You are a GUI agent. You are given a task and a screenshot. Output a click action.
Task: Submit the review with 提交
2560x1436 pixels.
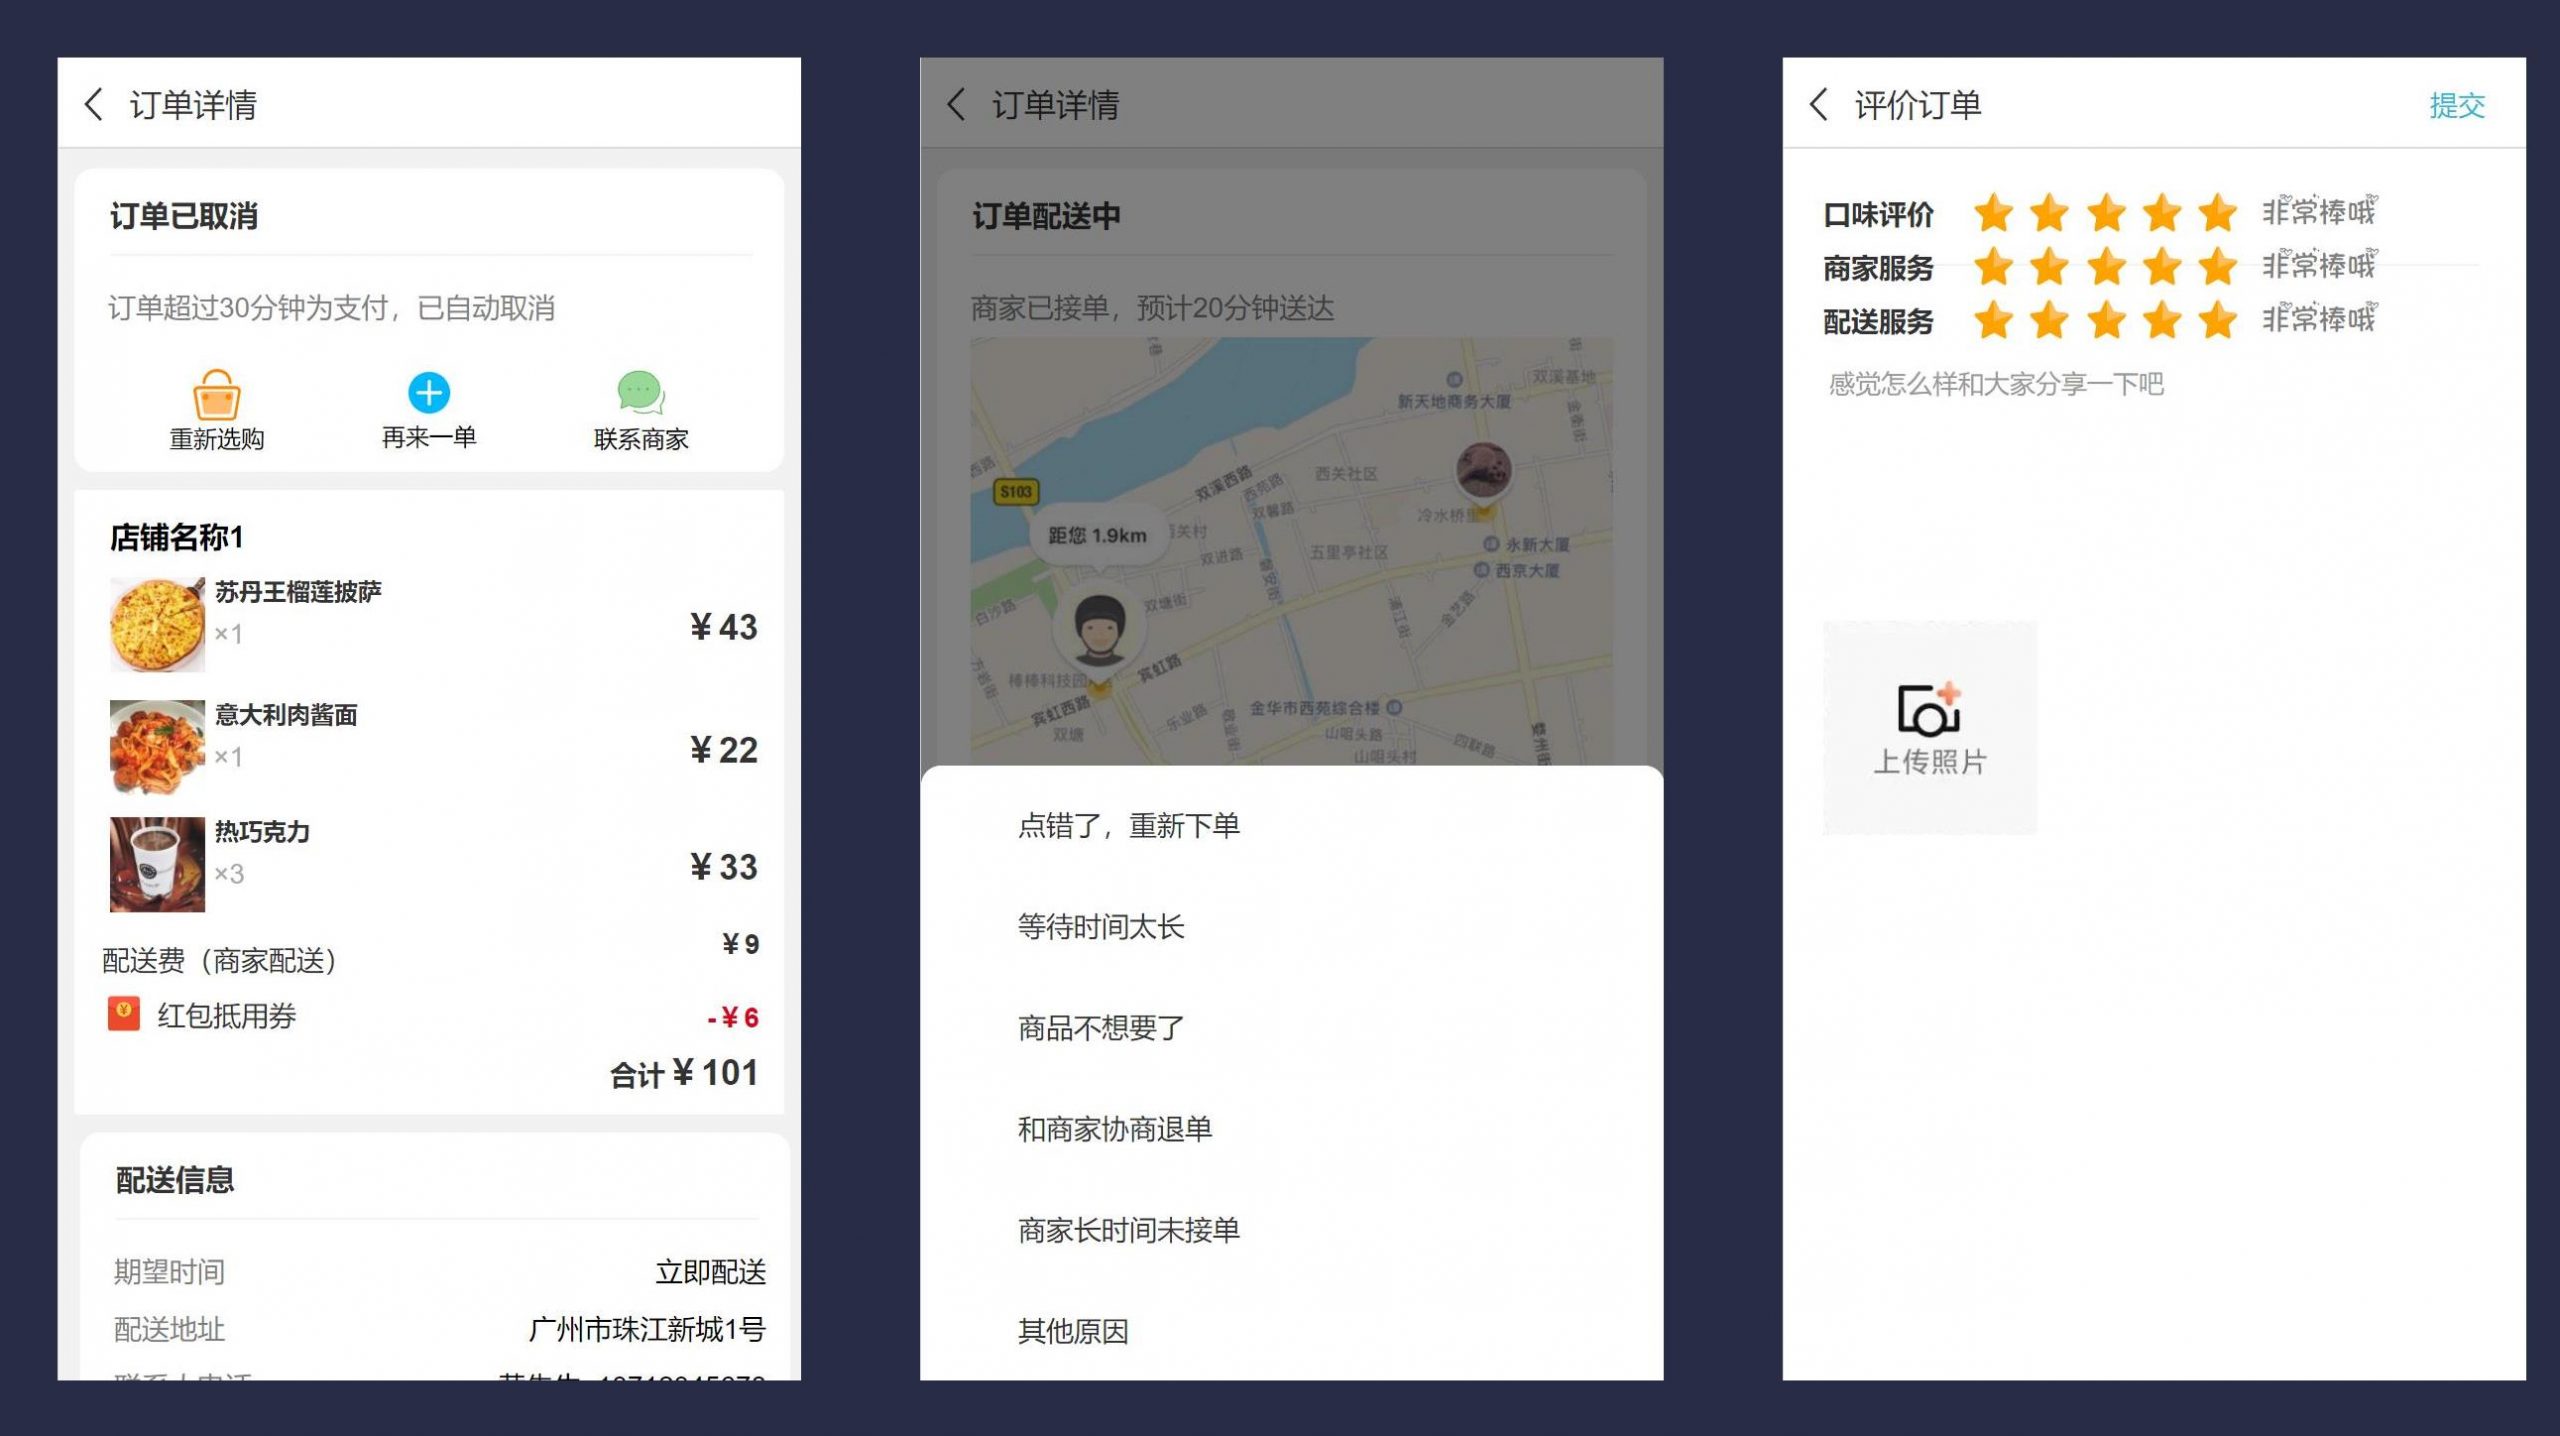tap(2456, 105)
